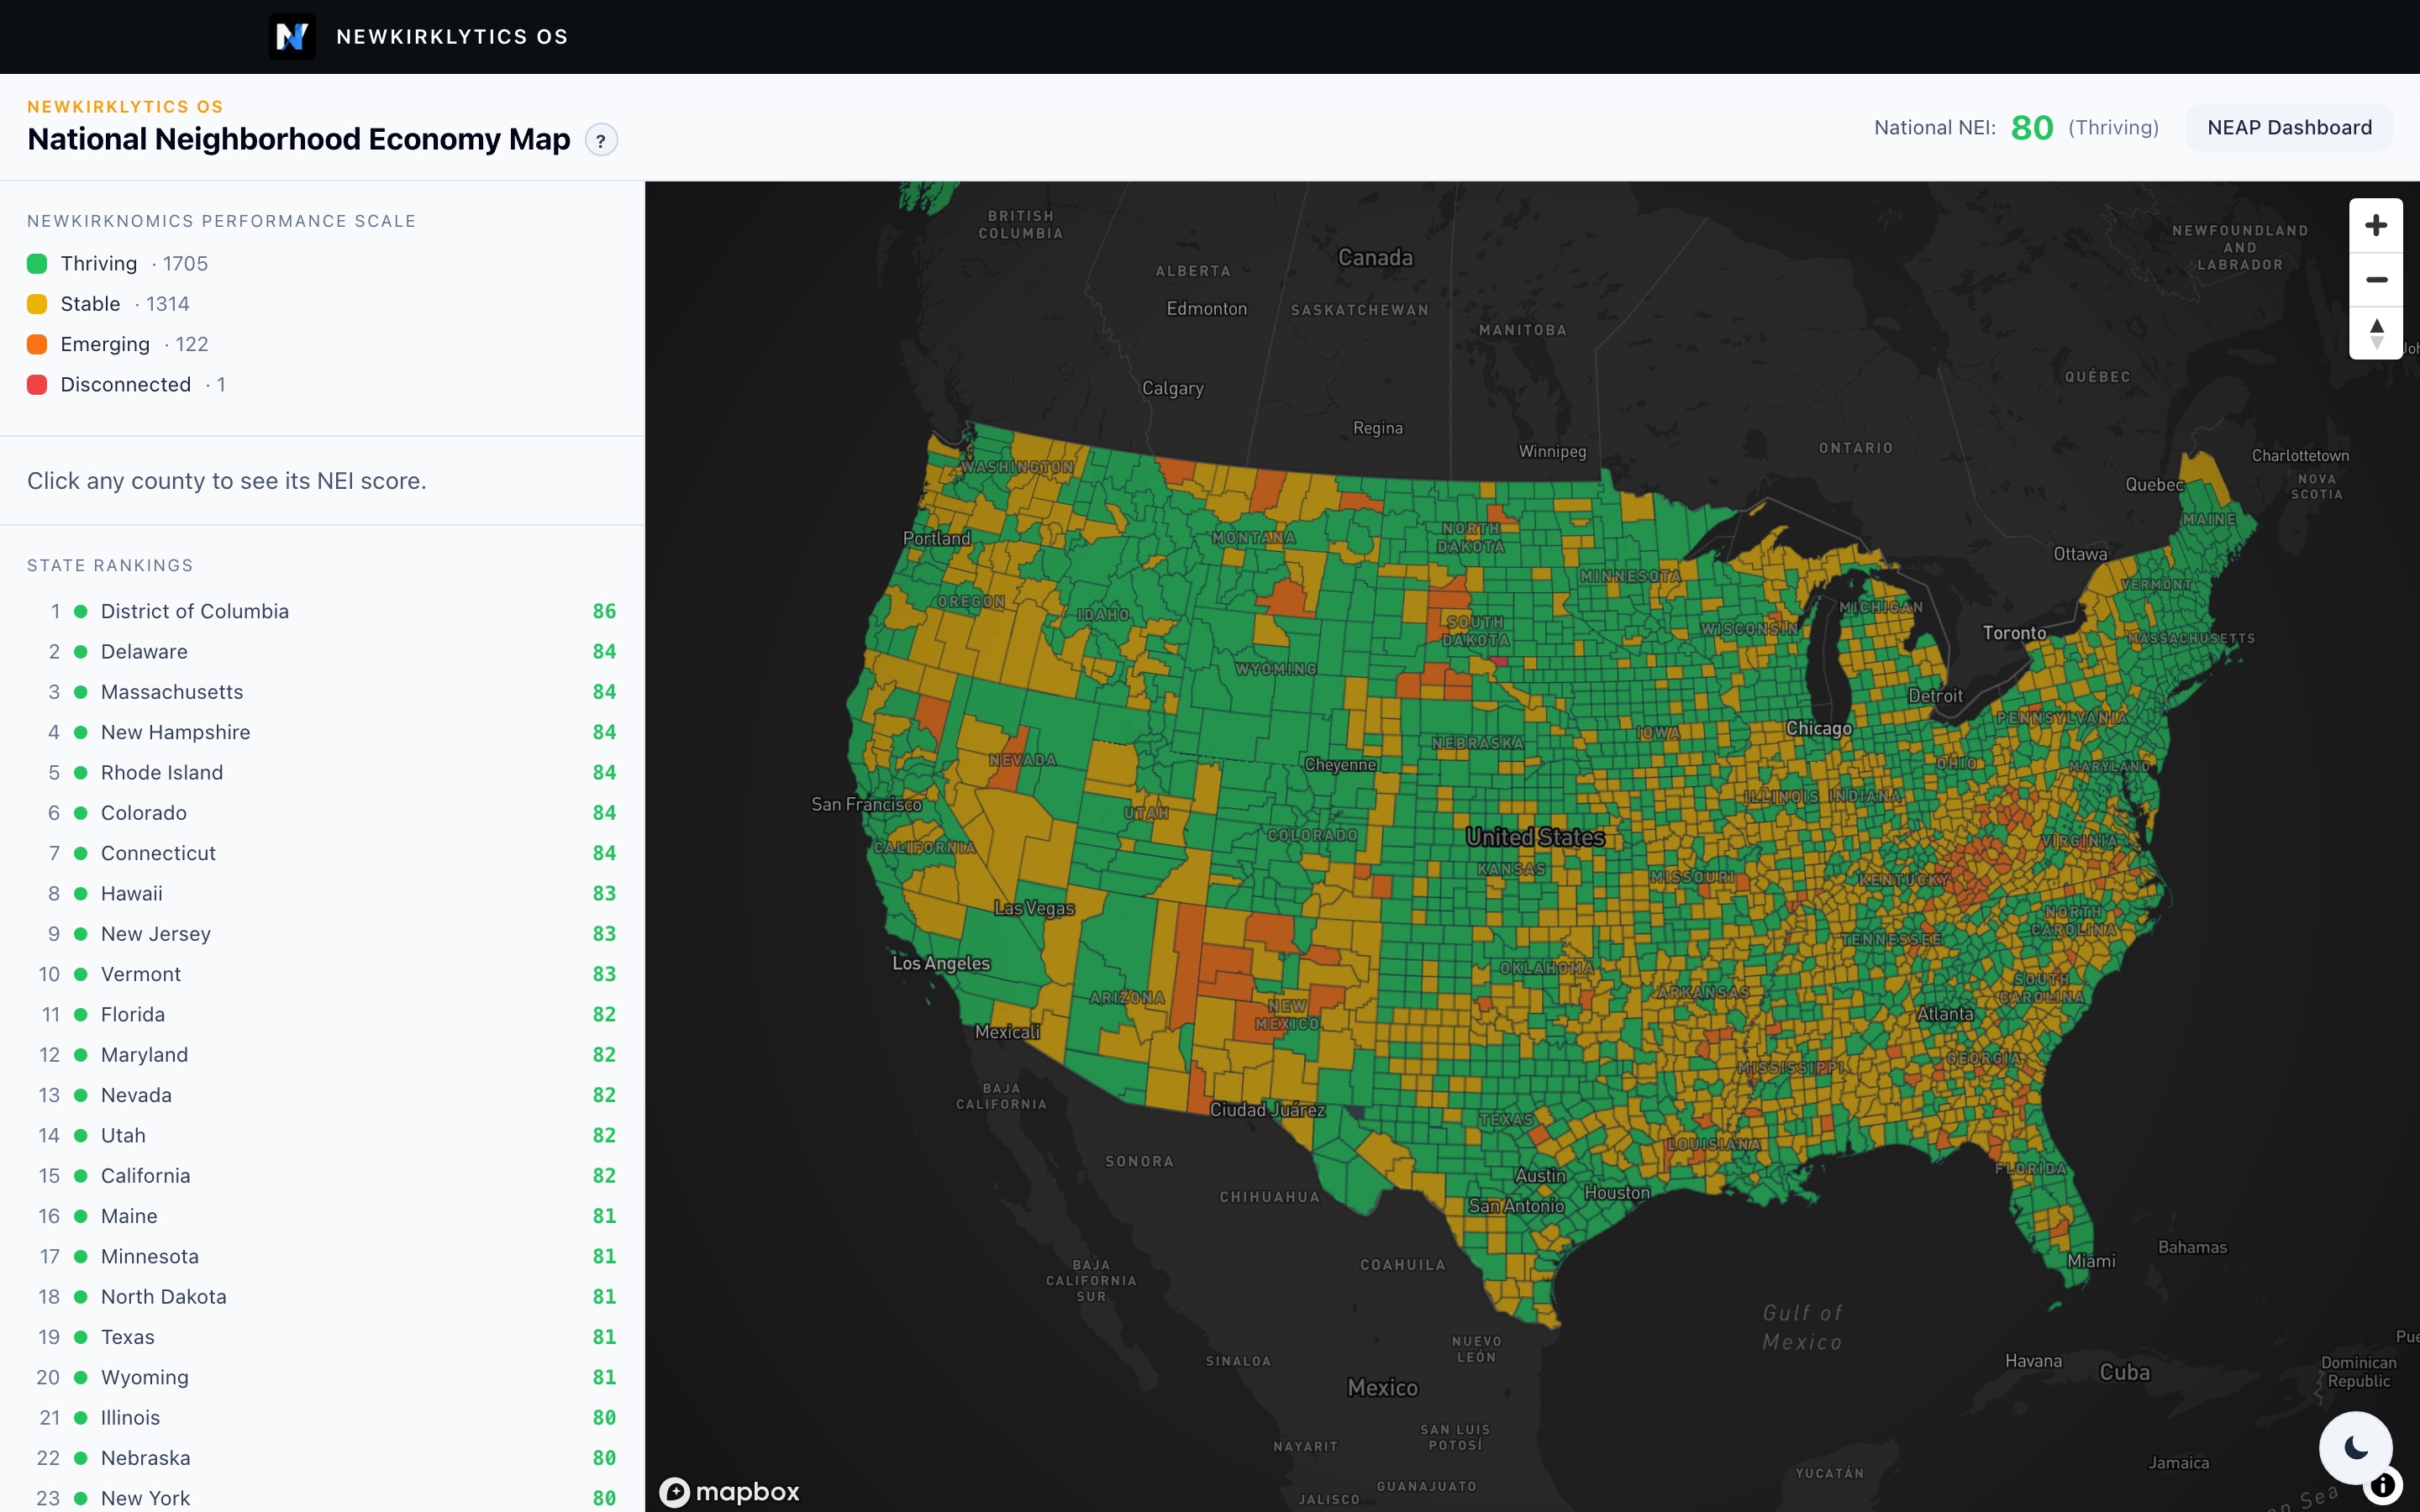Select Minnesota in state rankings

(x=322, y=1257)
